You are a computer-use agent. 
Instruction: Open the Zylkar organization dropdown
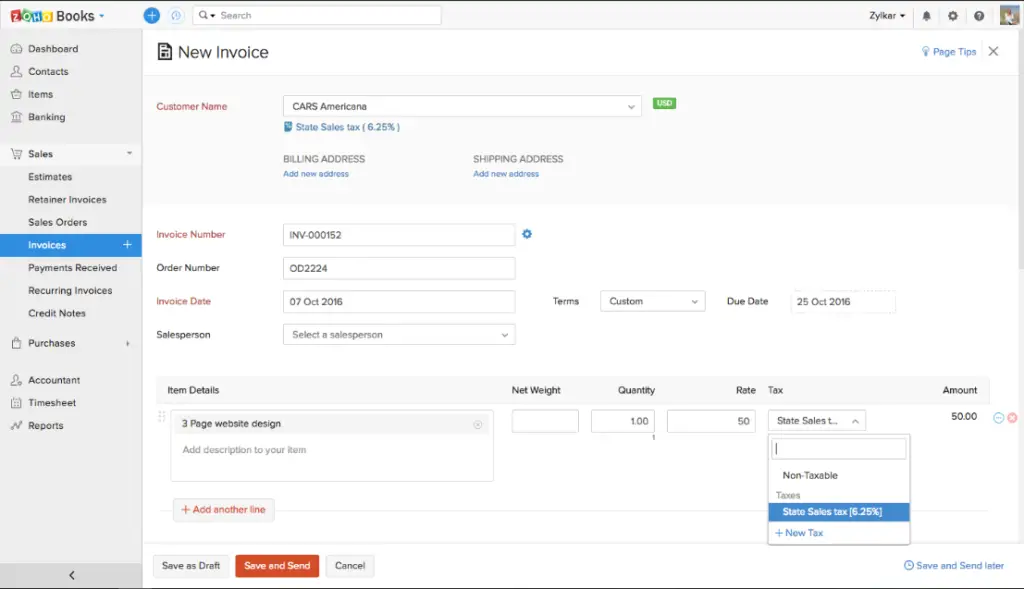click(886, 16)
